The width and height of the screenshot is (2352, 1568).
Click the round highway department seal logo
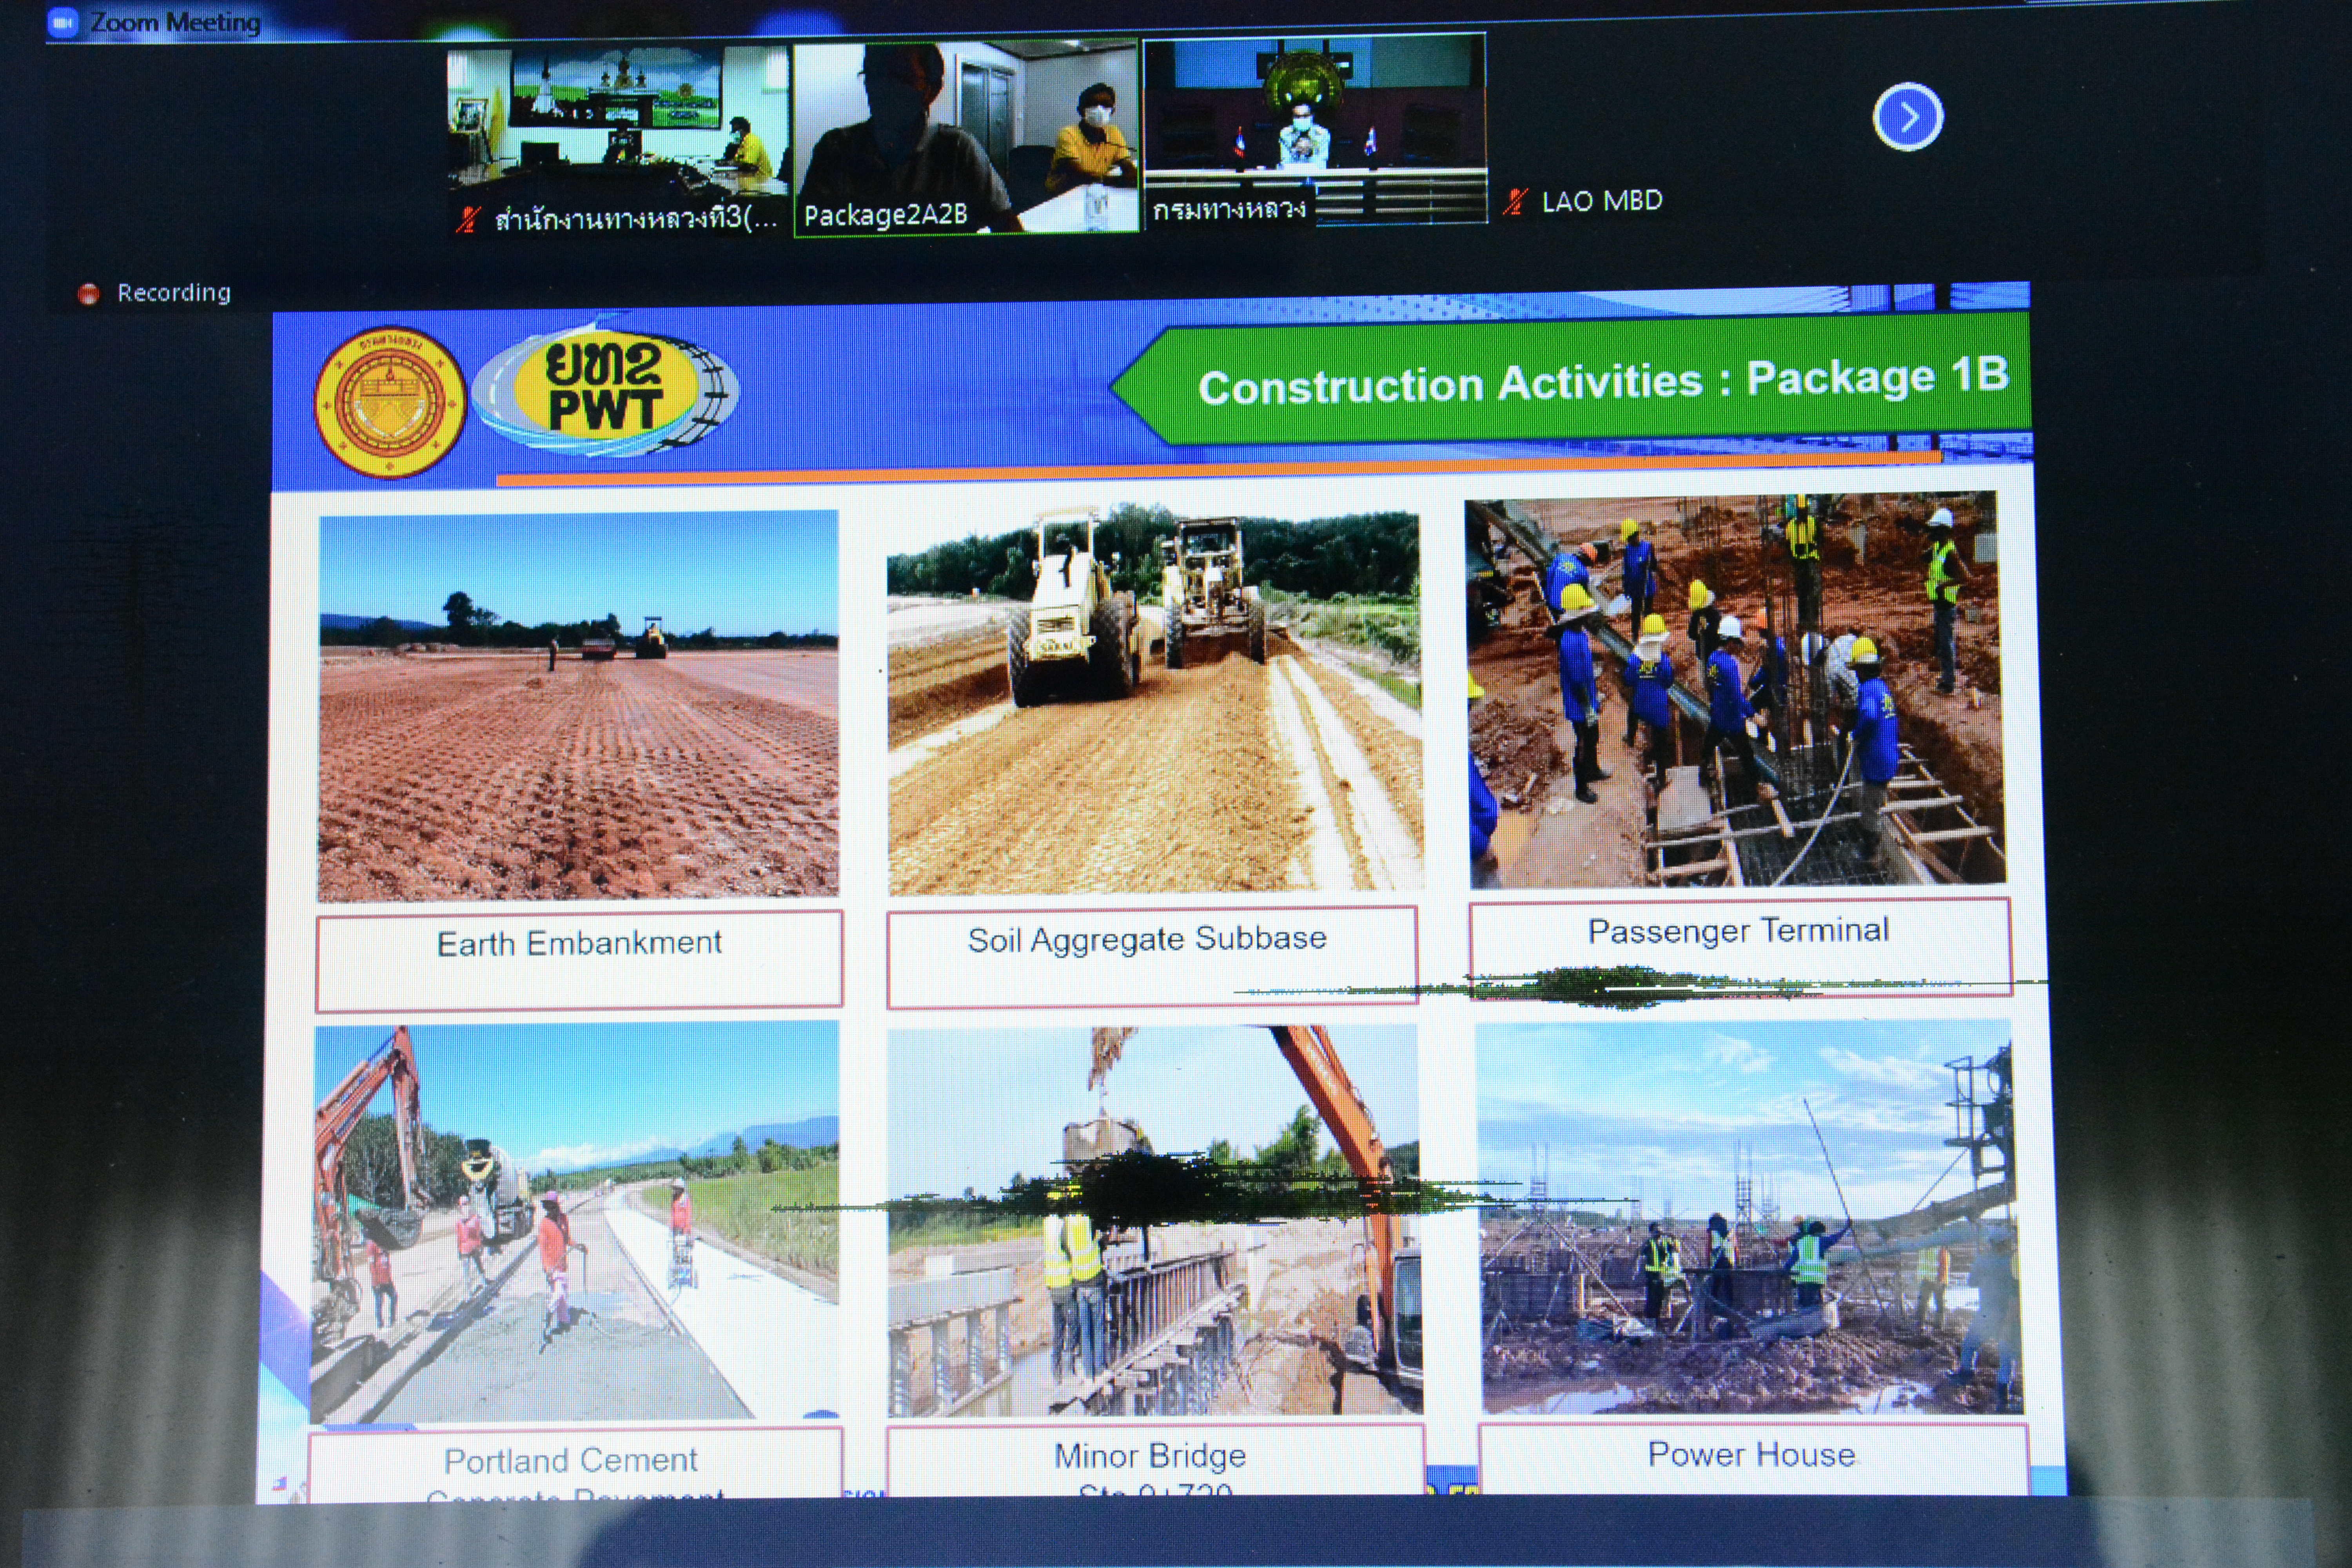point(390,402)
